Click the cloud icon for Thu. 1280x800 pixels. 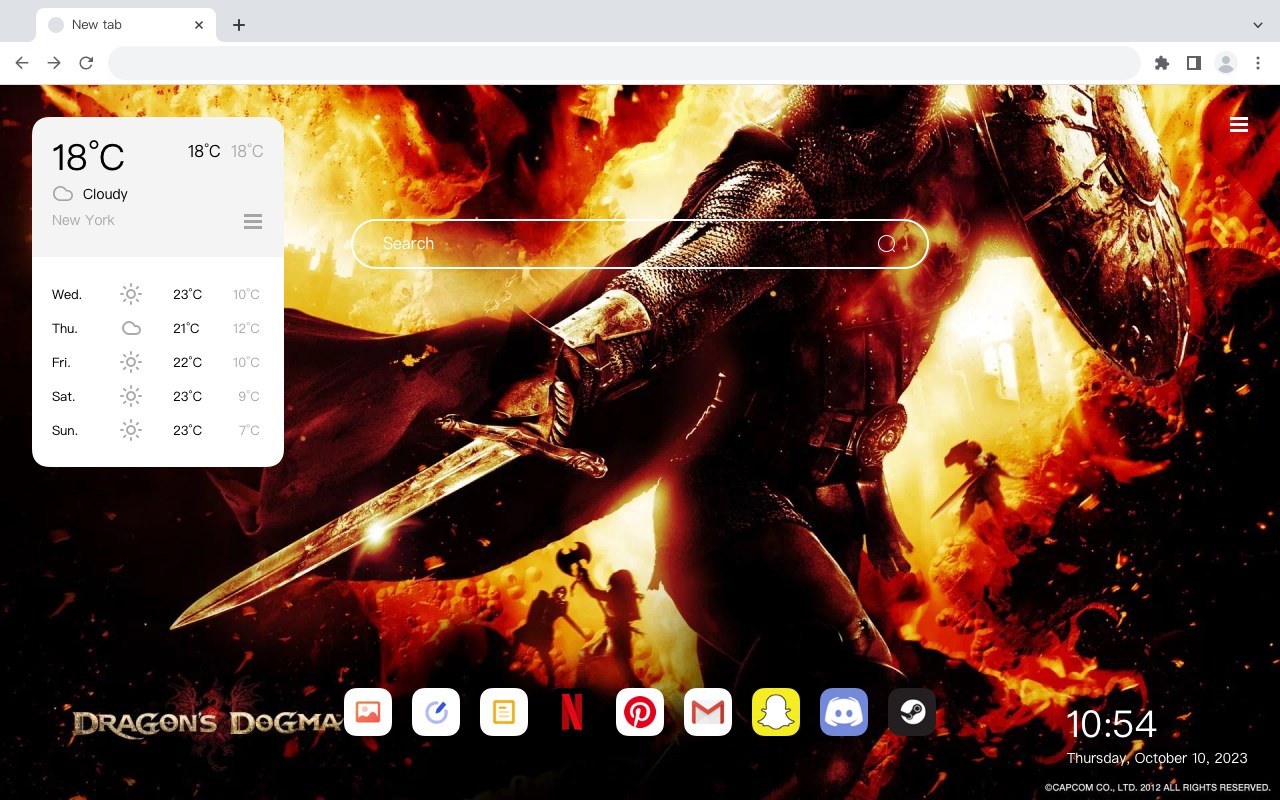[131, 328]
